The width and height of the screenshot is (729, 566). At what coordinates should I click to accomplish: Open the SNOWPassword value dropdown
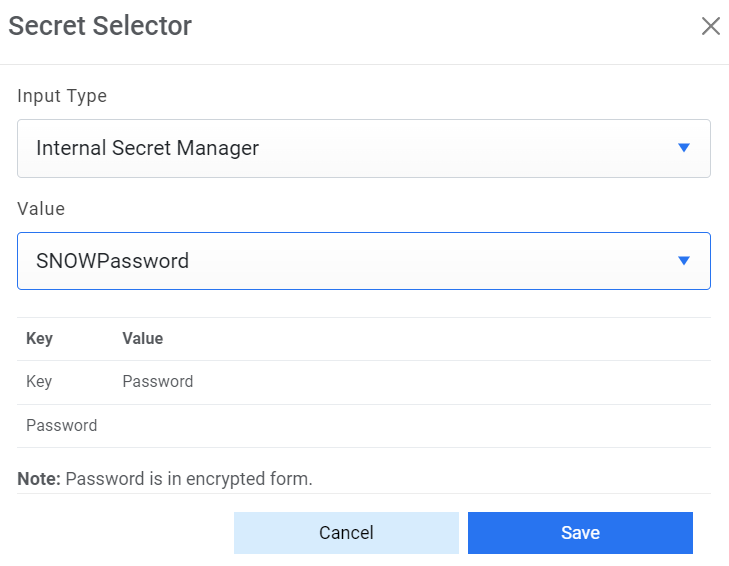[363, 261]
